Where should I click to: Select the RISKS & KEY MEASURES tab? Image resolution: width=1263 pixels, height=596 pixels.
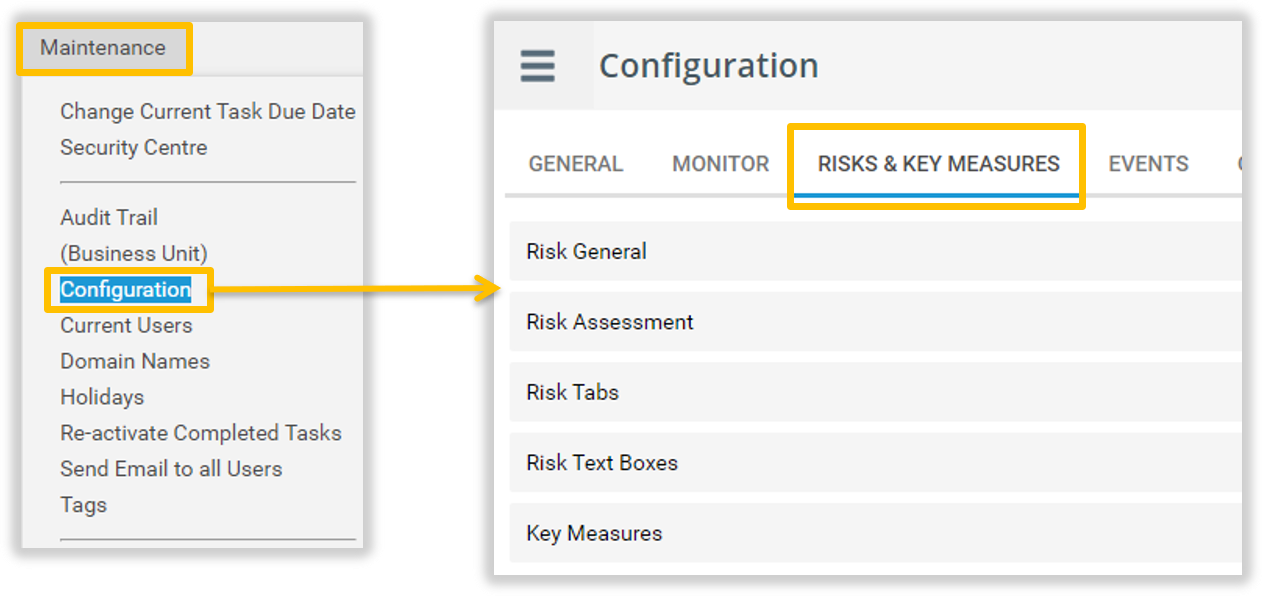938,164
